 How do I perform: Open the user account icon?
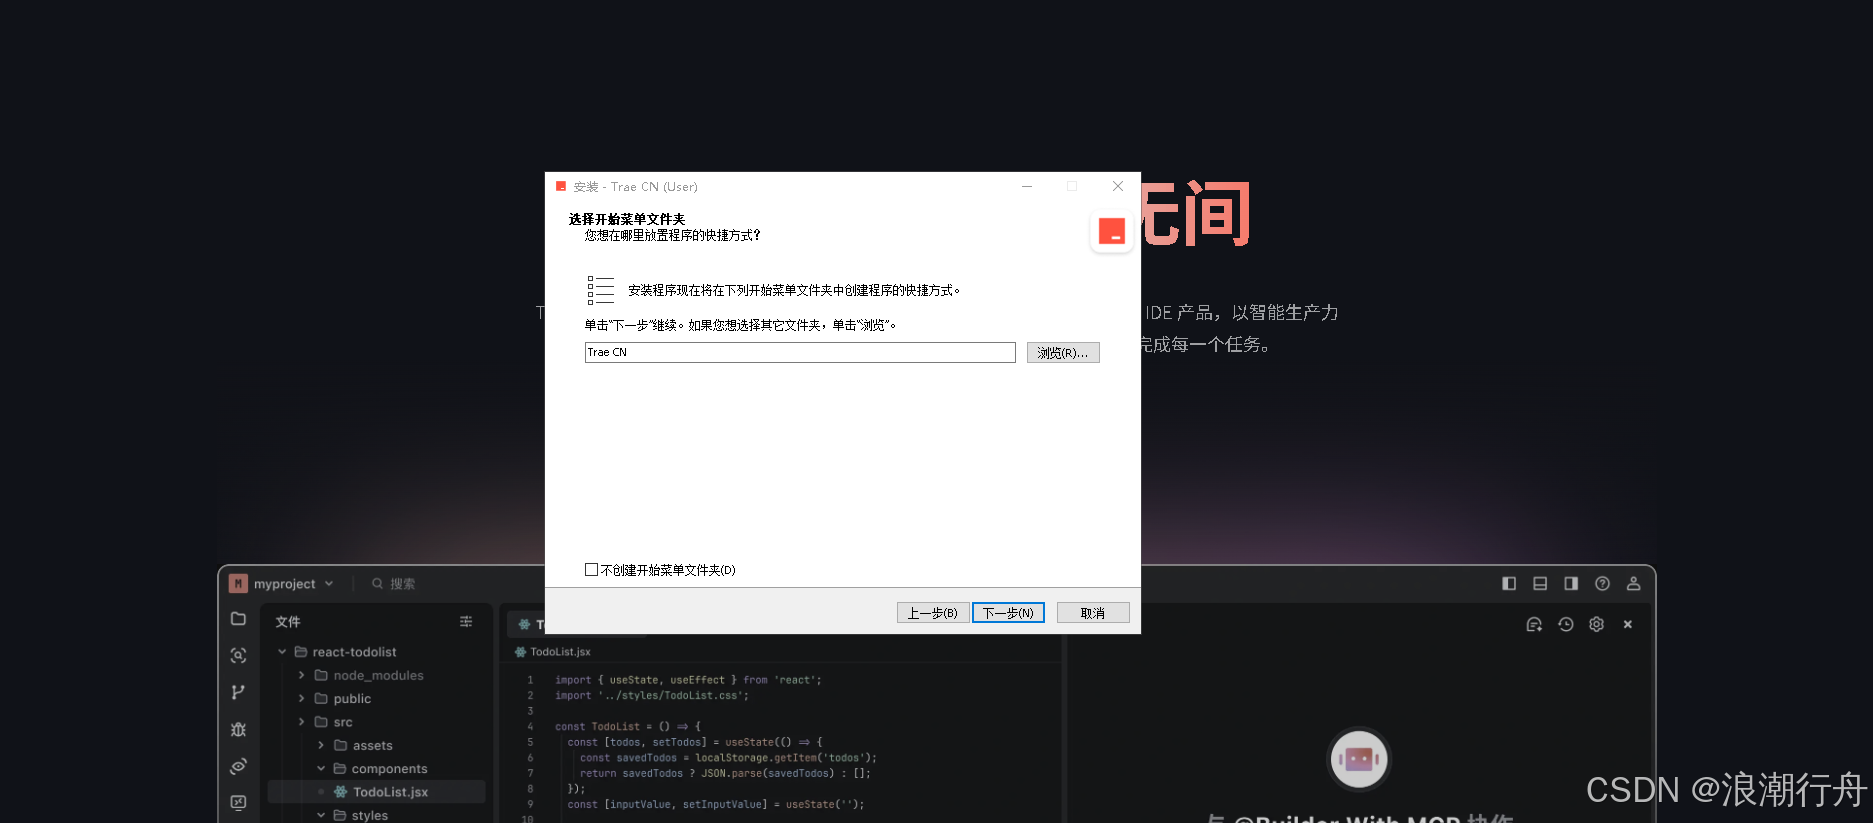point(1633,584)
